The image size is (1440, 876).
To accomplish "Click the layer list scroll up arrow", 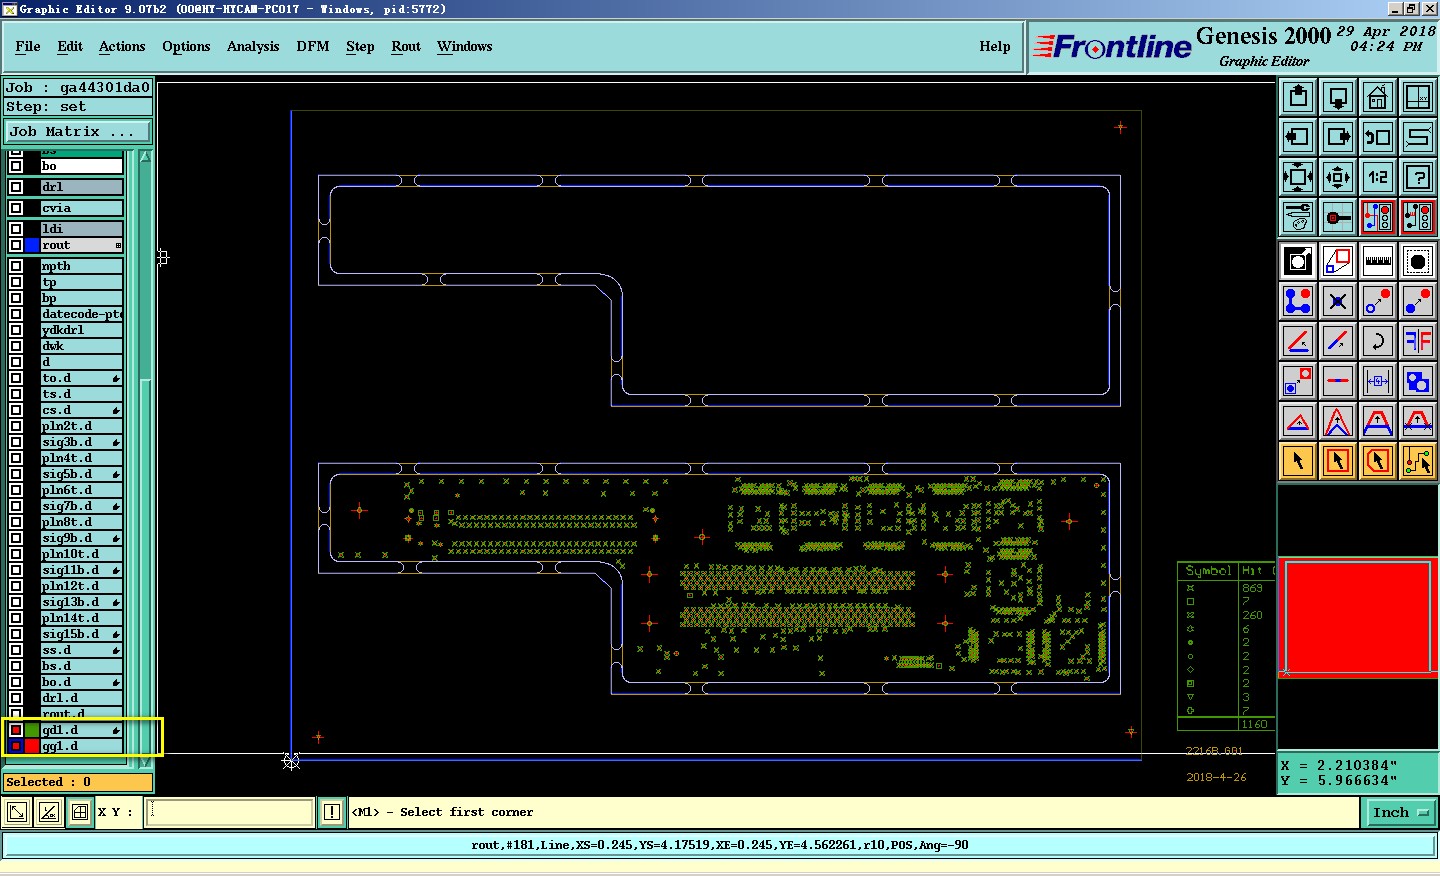I will (x=145, y=157).
